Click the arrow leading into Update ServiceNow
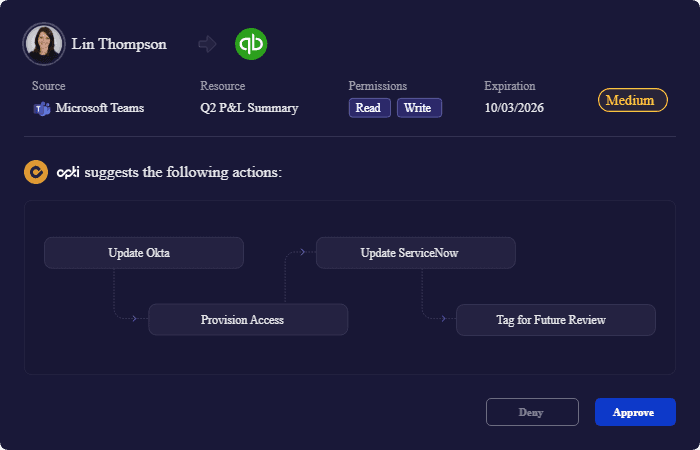 [x=302, y=252]
